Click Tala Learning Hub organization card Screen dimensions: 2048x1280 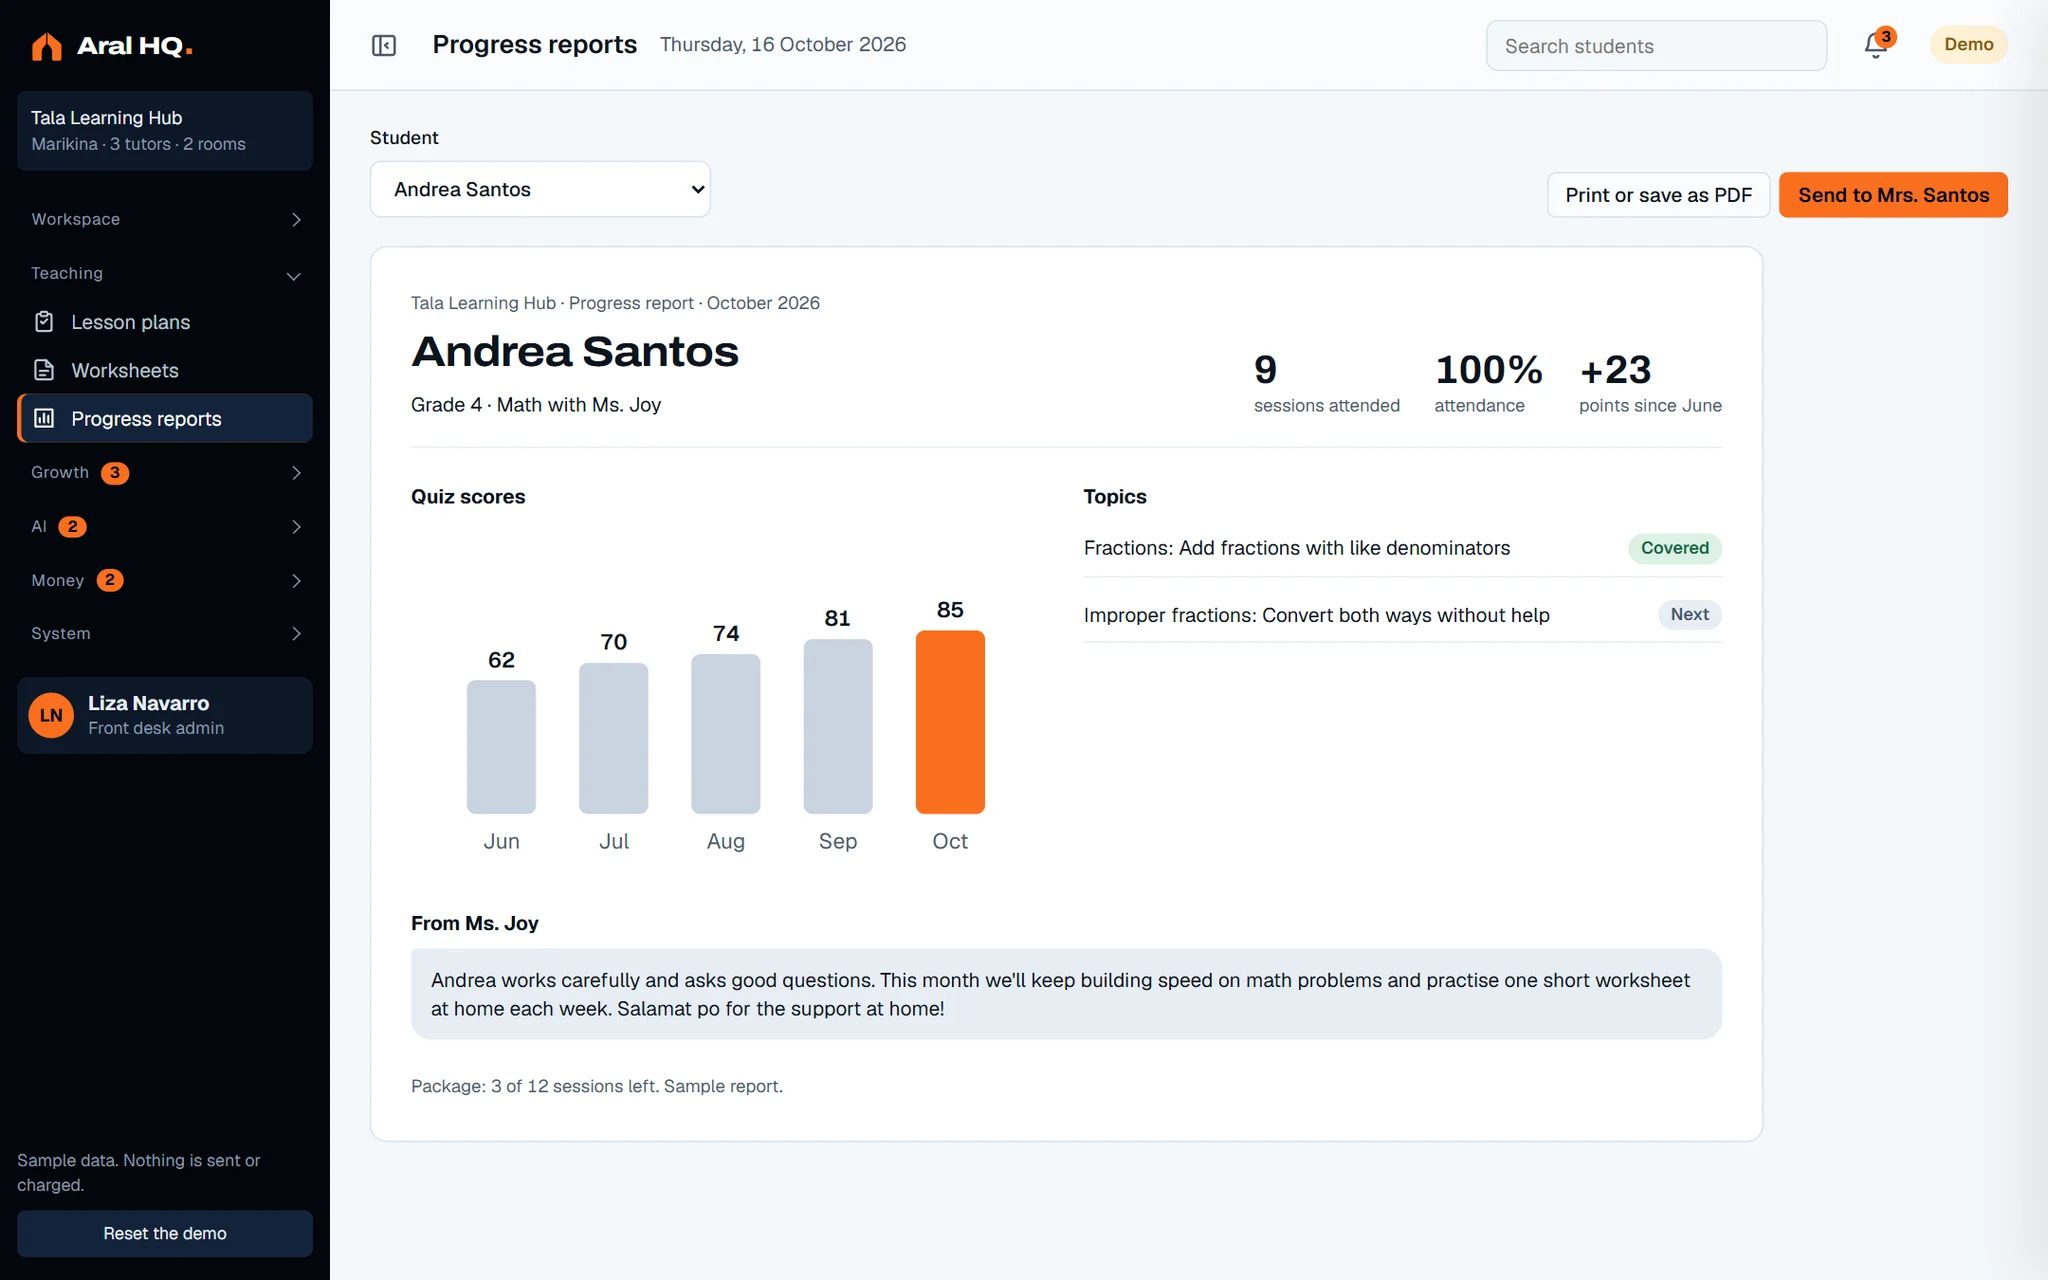[165, 130]
